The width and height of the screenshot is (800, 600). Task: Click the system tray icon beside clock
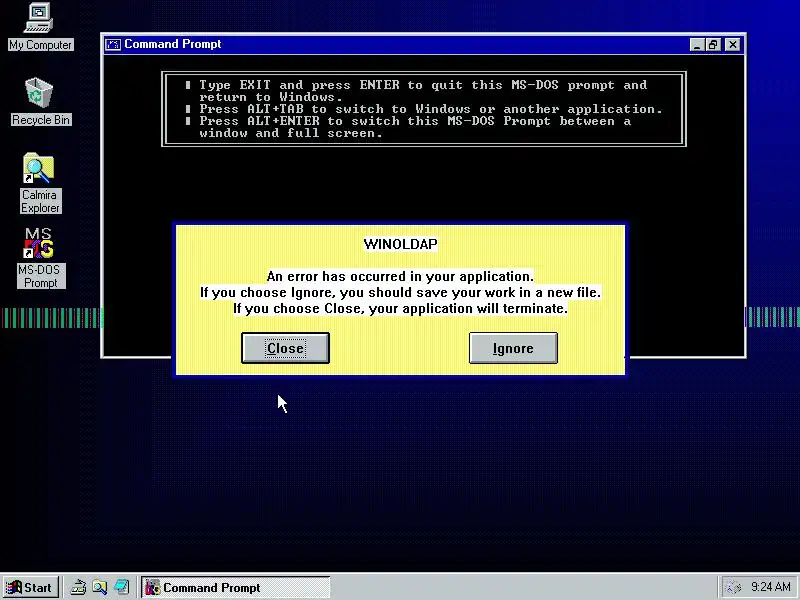pyautogui.click(x=733, y=587)
